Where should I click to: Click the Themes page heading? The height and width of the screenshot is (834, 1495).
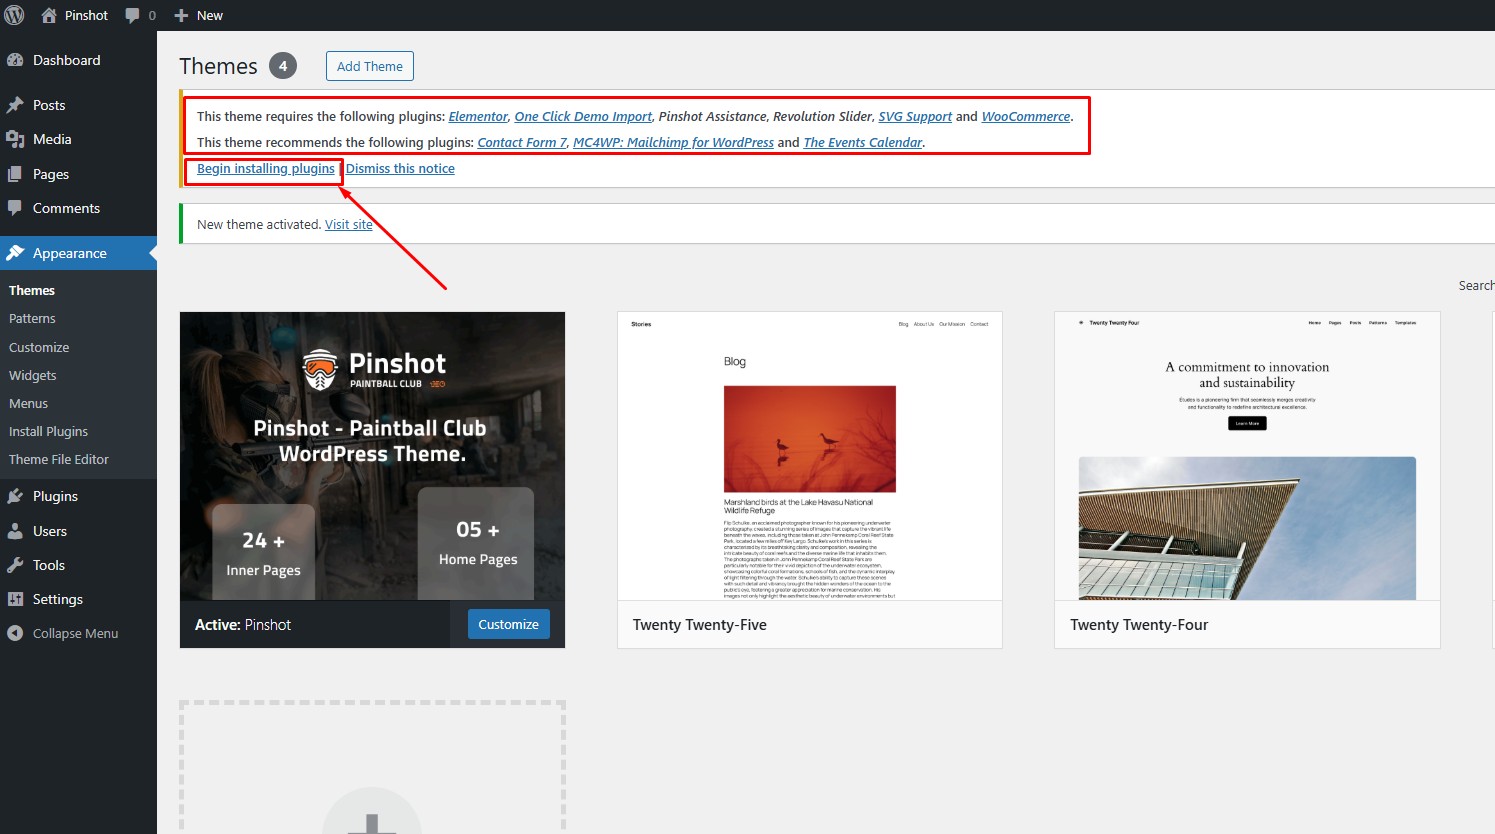(218, 66)
